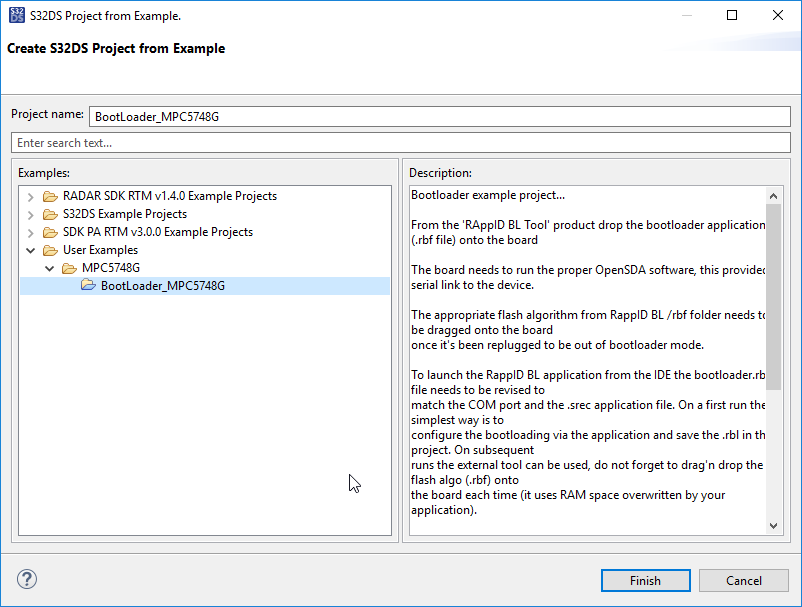
Task: Click the SDK PA RTM v3.0.0 folder icon
Action: (50, 232)
